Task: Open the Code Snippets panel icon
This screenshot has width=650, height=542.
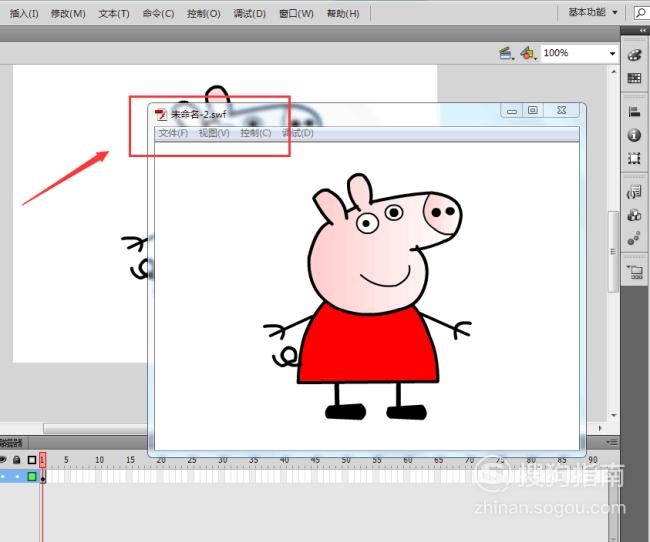Action: pyautogui.click(x=634, y=192)
